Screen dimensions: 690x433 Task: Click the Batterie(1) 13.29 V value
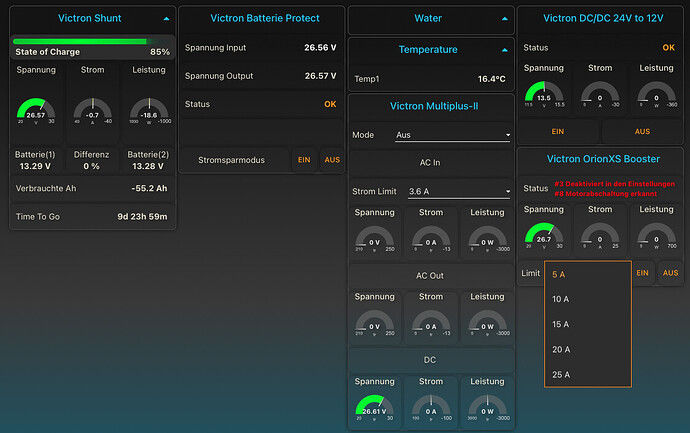click(35, 166)
